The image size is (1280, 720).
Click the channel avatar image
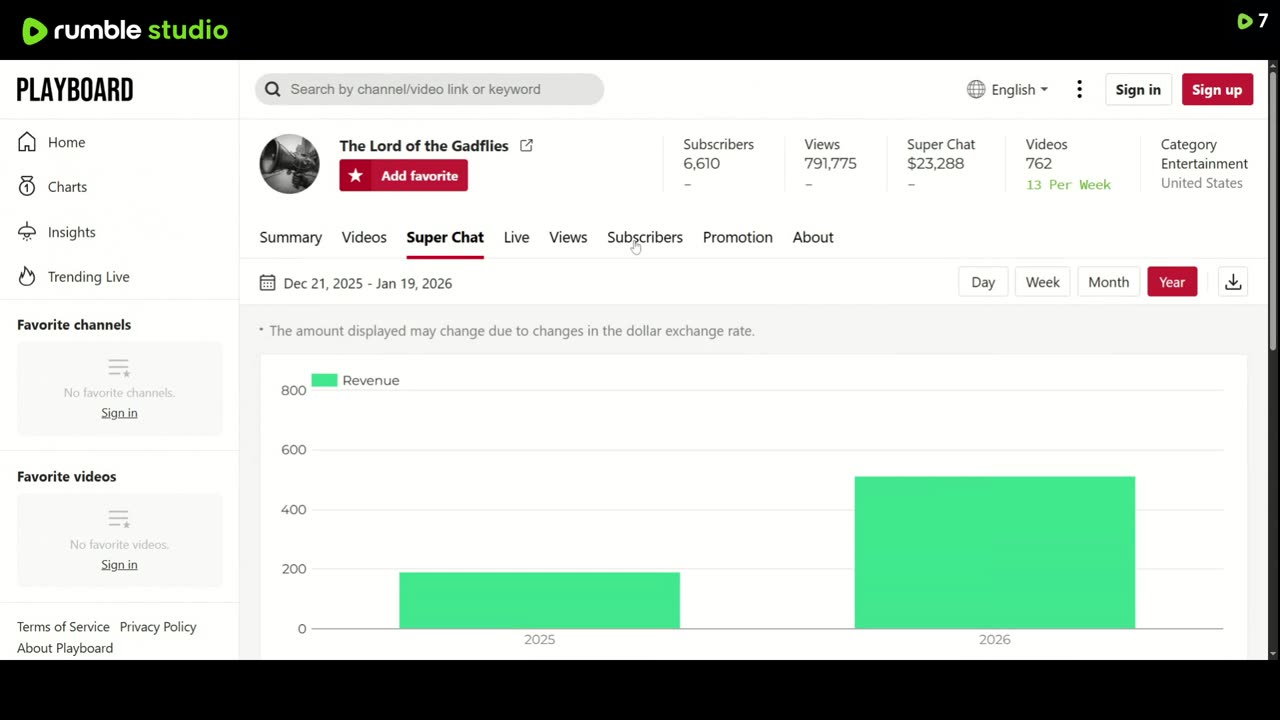[290, 163]
